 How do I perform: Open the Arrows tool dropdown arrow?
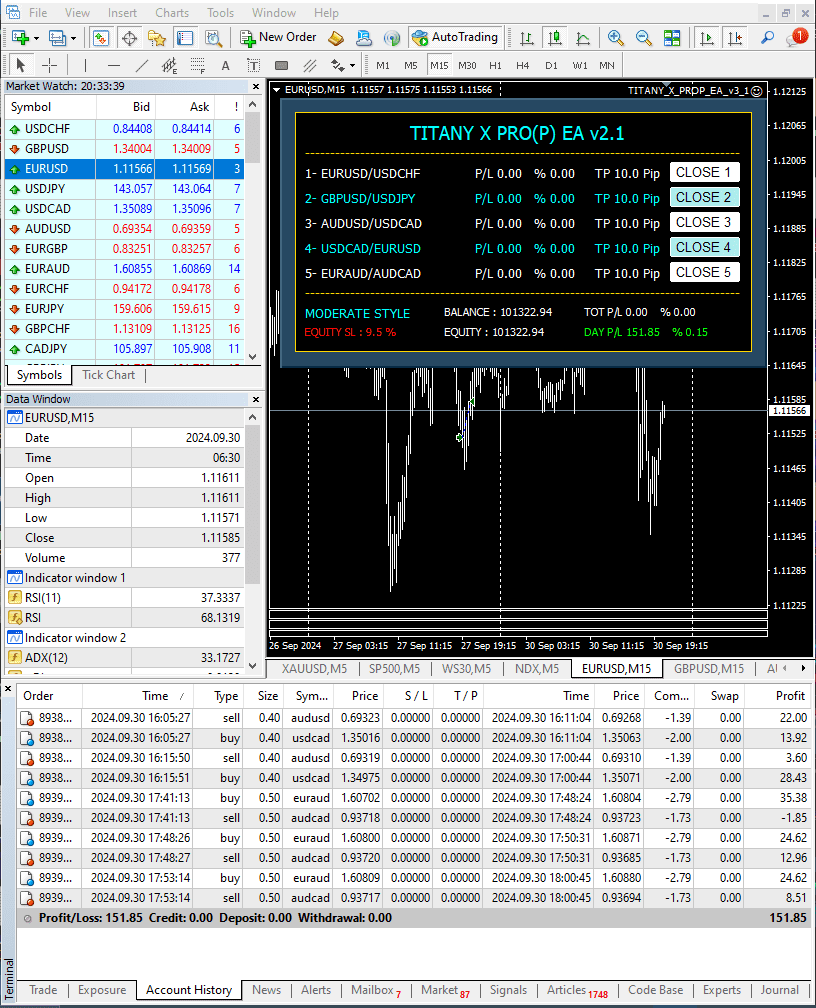pyautogui.click(x=352, y=66)
